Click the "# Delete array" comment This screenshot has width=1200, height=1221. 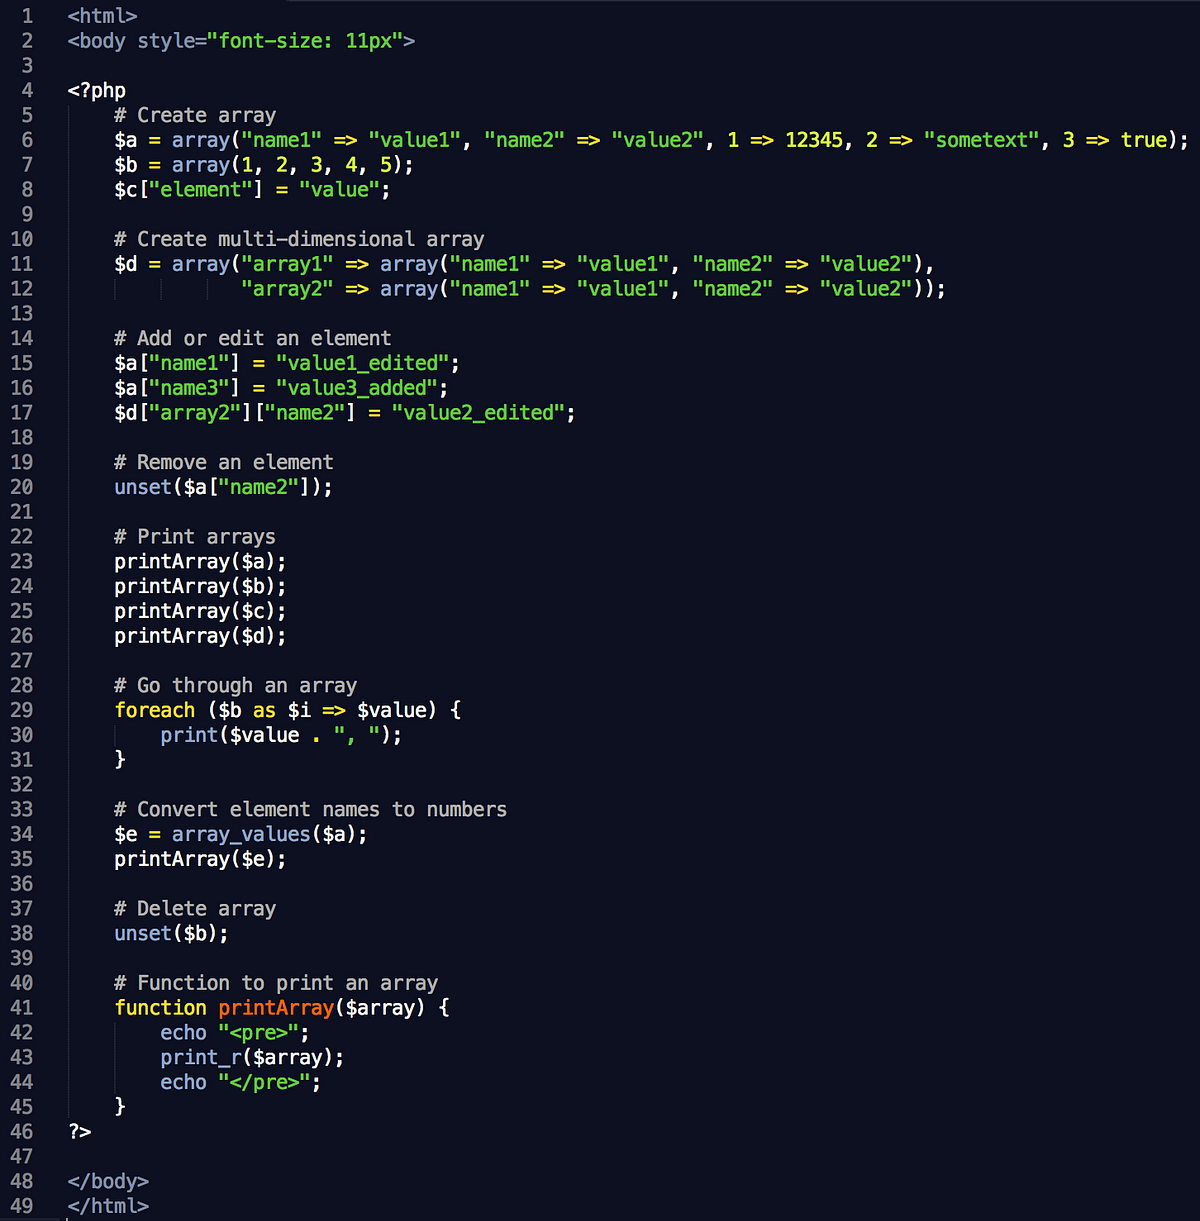tap(195, 909)
